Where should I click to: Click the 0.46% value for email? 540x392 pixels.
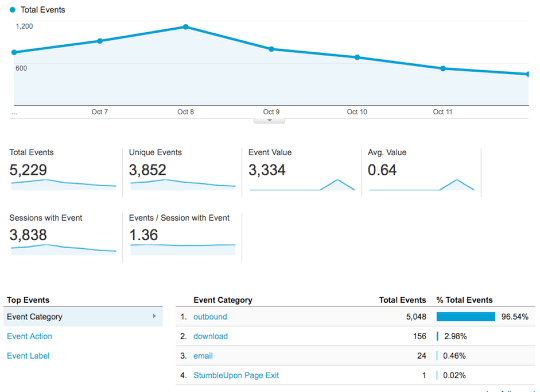coord(454,356)
